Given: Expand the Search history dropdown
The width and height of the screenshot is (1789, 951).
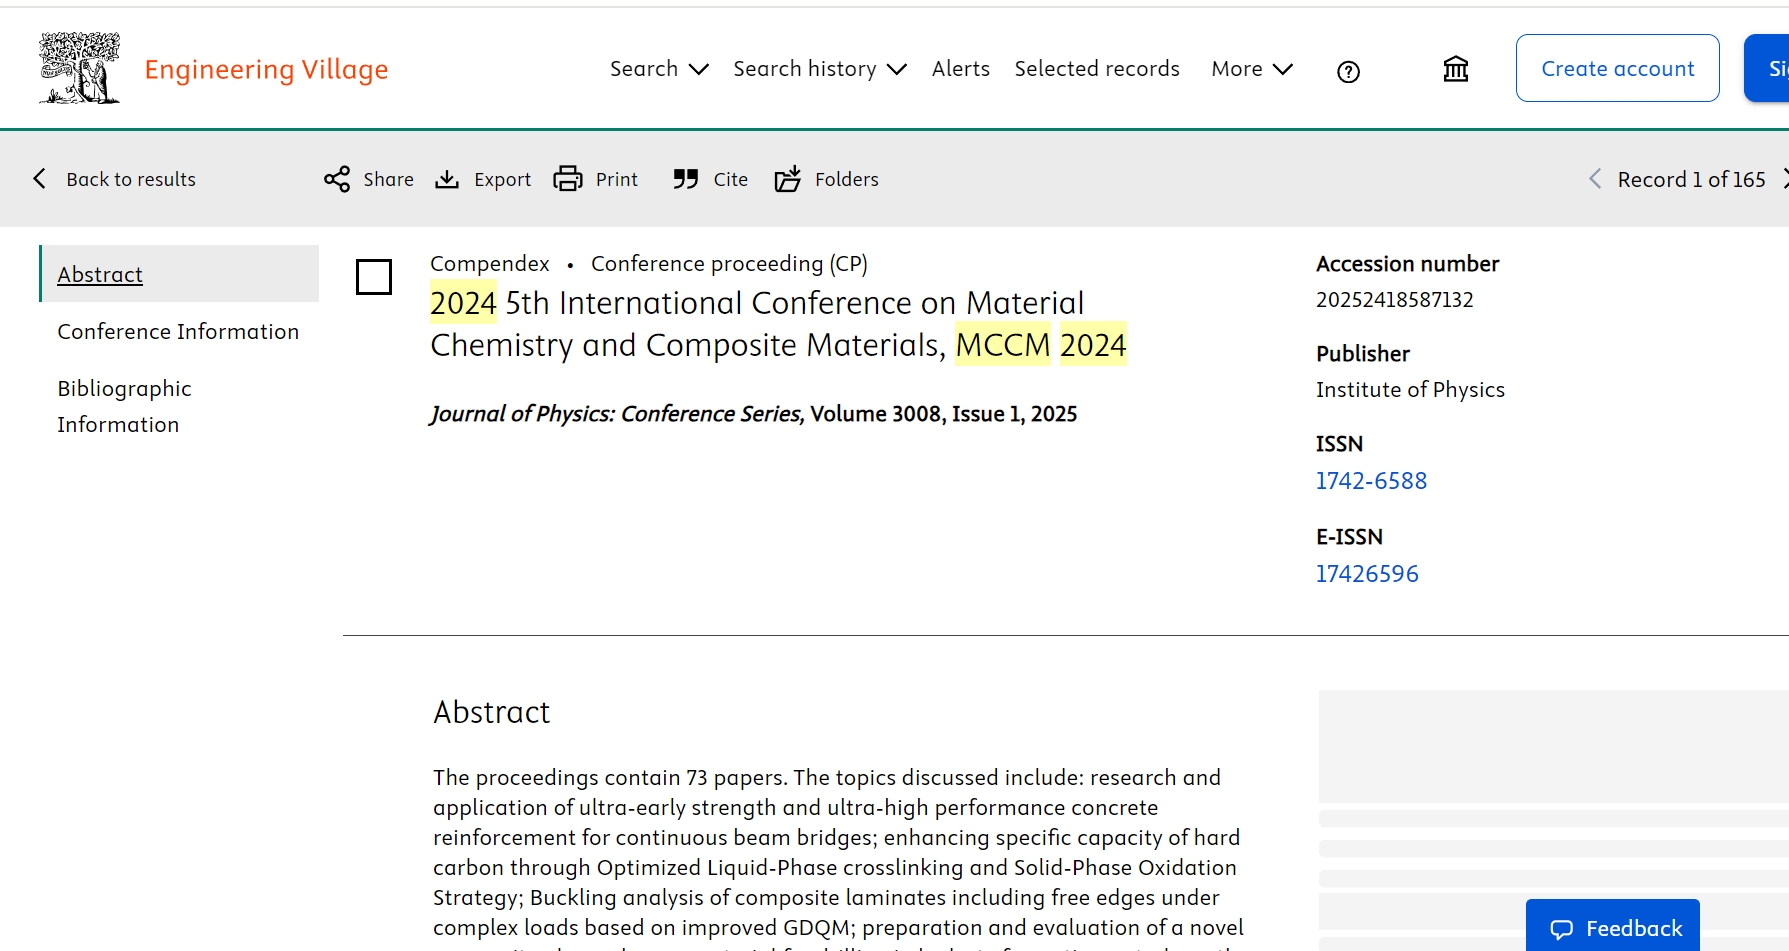Looking at the screenshot, I should [819, 69].
